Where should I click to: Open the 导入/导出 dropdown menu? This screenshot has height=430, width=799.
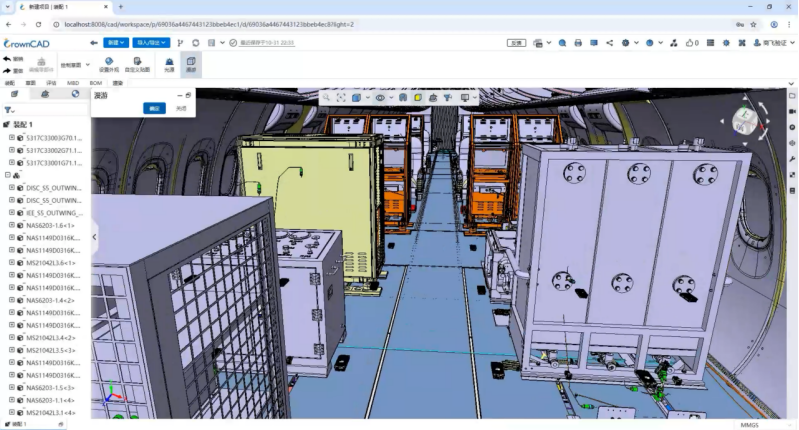pyautogui.click(x=150, y=43)
